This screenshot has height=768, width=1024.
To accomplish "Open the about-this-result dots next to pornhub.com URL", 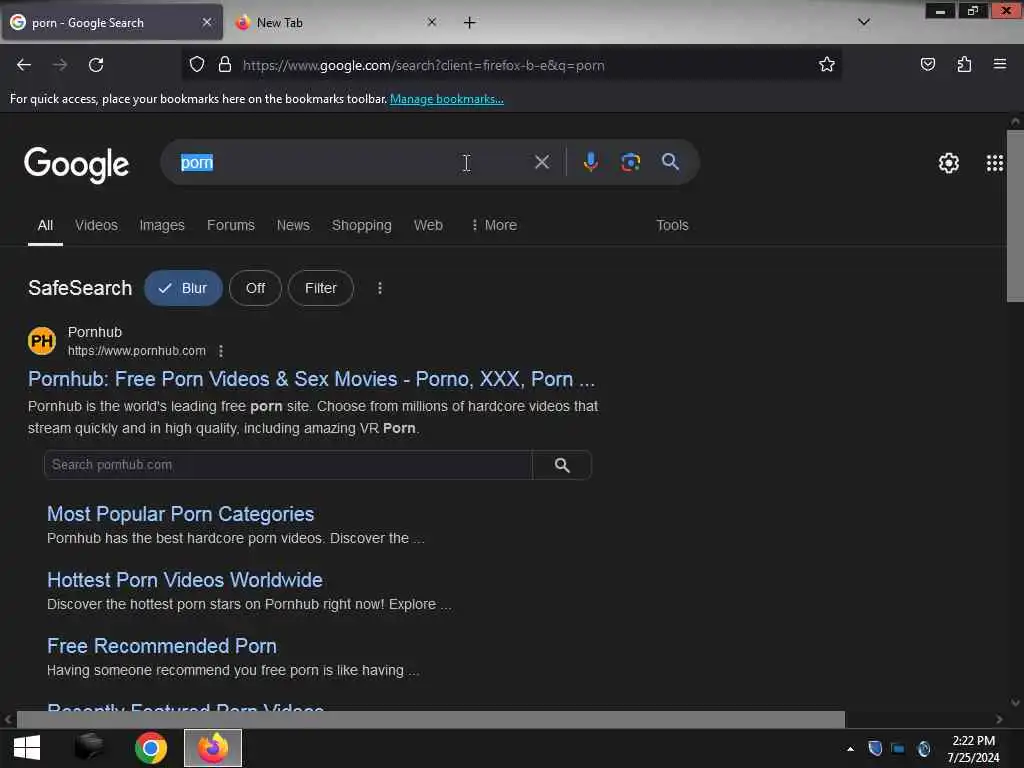I will click(221, 351).
